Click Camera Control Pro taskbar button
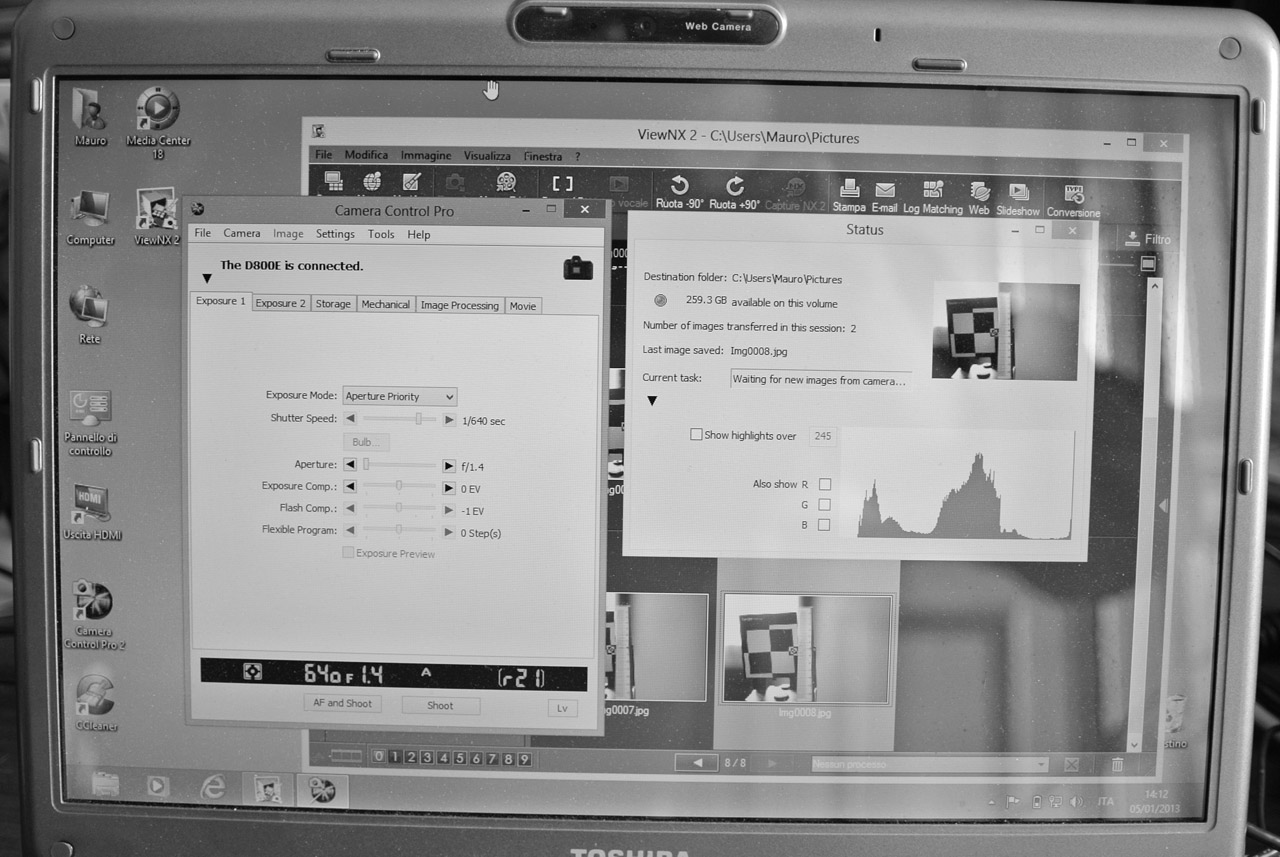This screenshot has height=857, width=1280. 321,789
